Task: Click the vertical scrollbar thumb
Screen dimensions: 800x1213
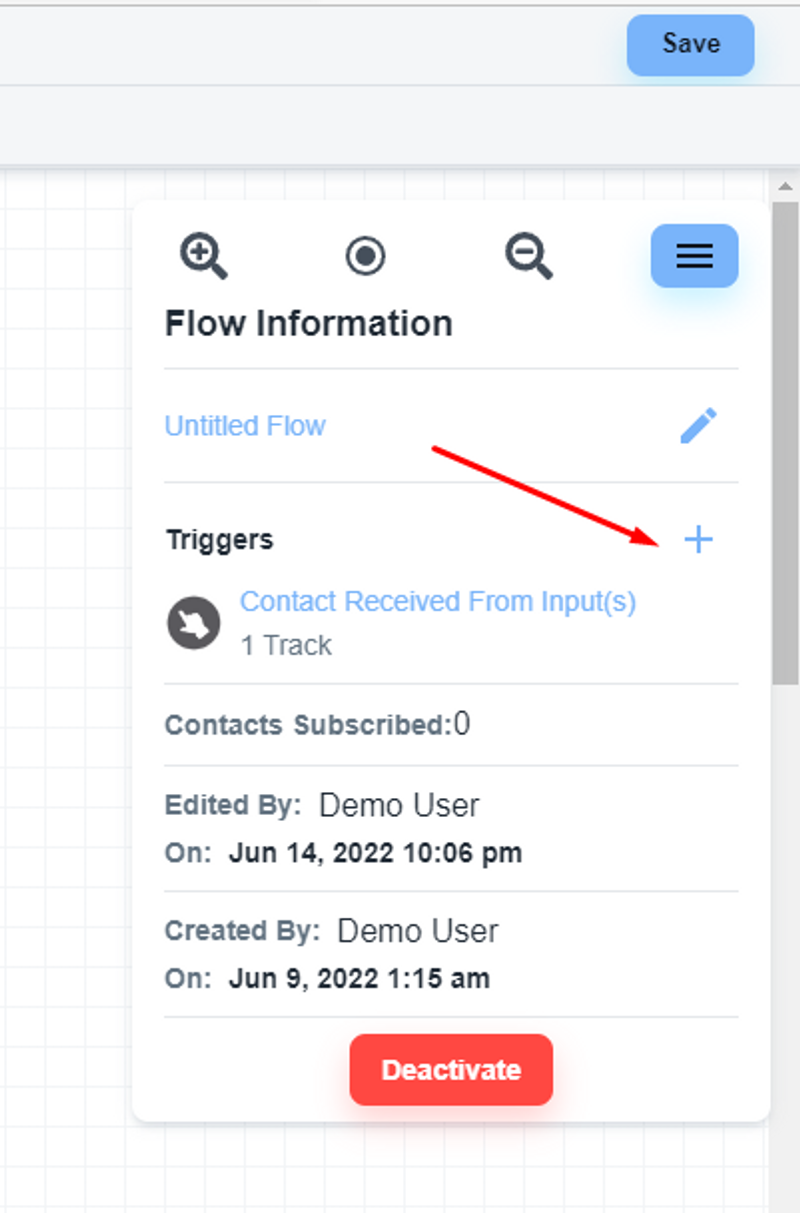Action: tap(786, 440)
